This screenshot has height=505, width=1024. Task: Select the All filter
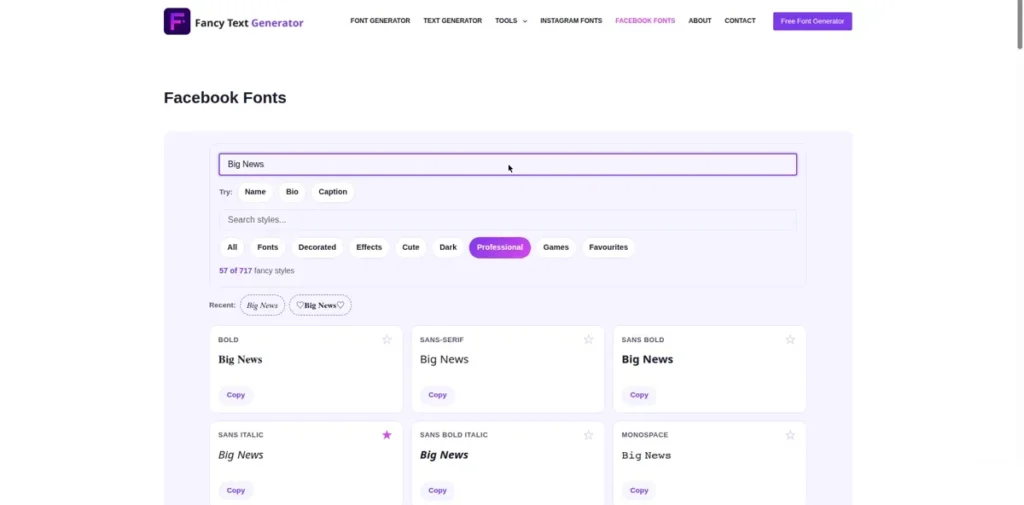232,248
